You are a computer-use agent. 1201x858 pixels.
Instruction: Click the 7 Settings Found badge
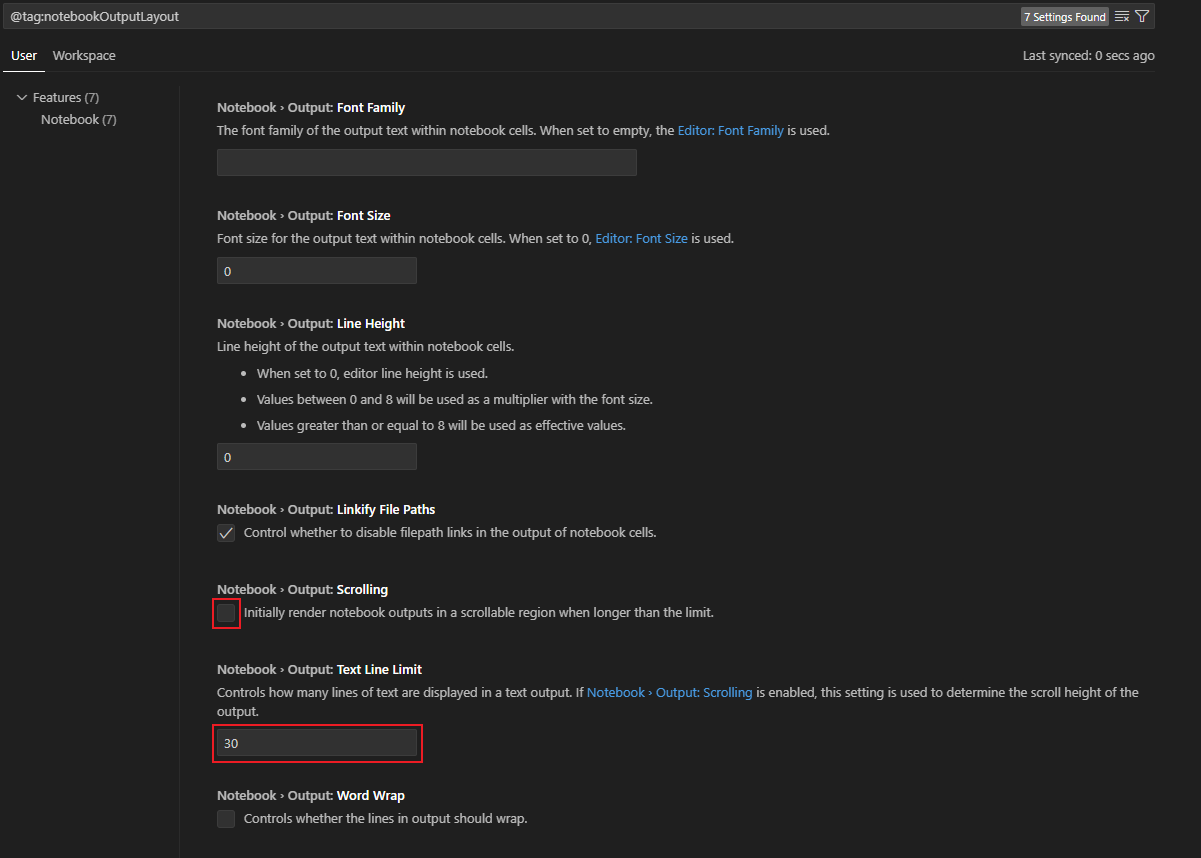[x=1065, y=16]
